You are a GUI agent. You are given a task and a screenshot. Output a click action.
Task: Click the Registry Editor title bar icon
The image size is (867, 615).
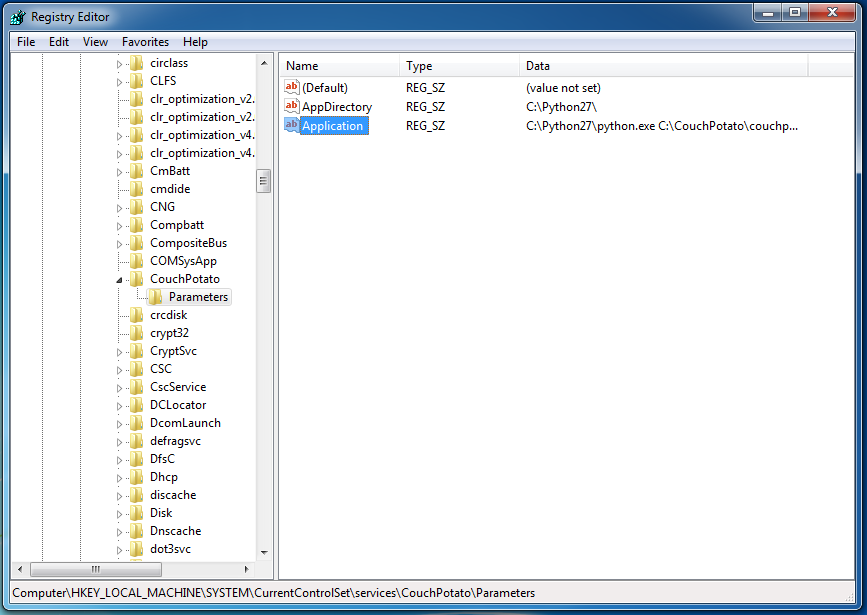[x=18, y=17]
